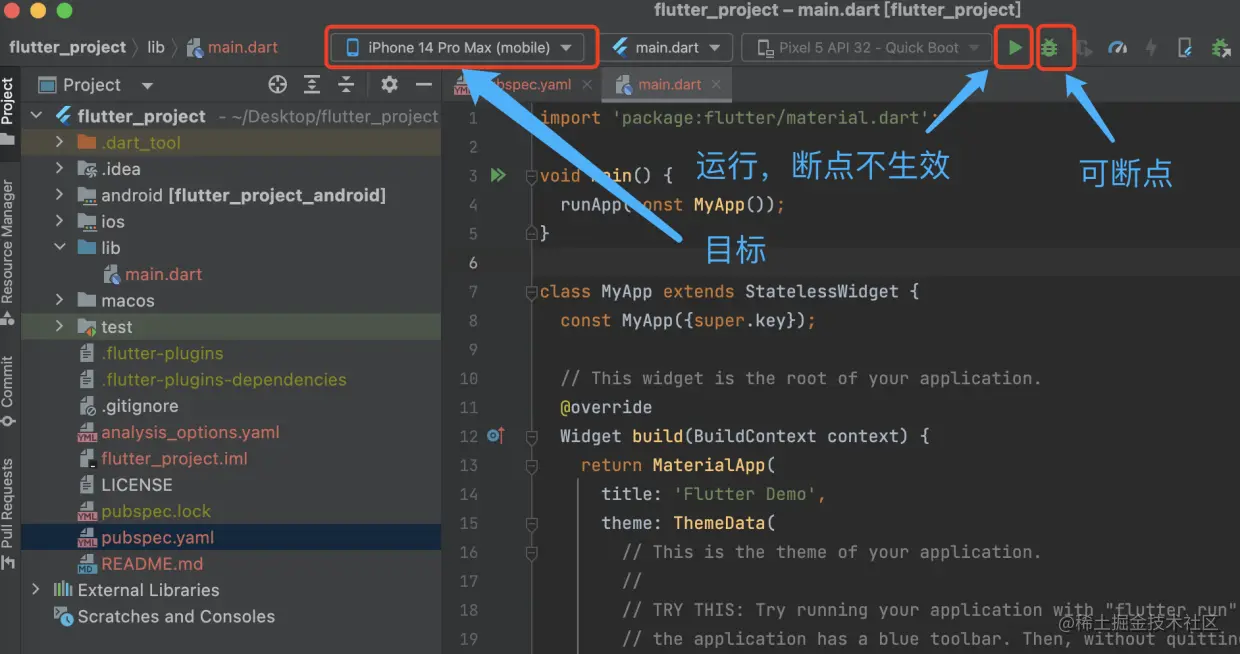Toggle the Commit tool window
The height and width of the screenshot is (654, 1240).
click(8, 391)
